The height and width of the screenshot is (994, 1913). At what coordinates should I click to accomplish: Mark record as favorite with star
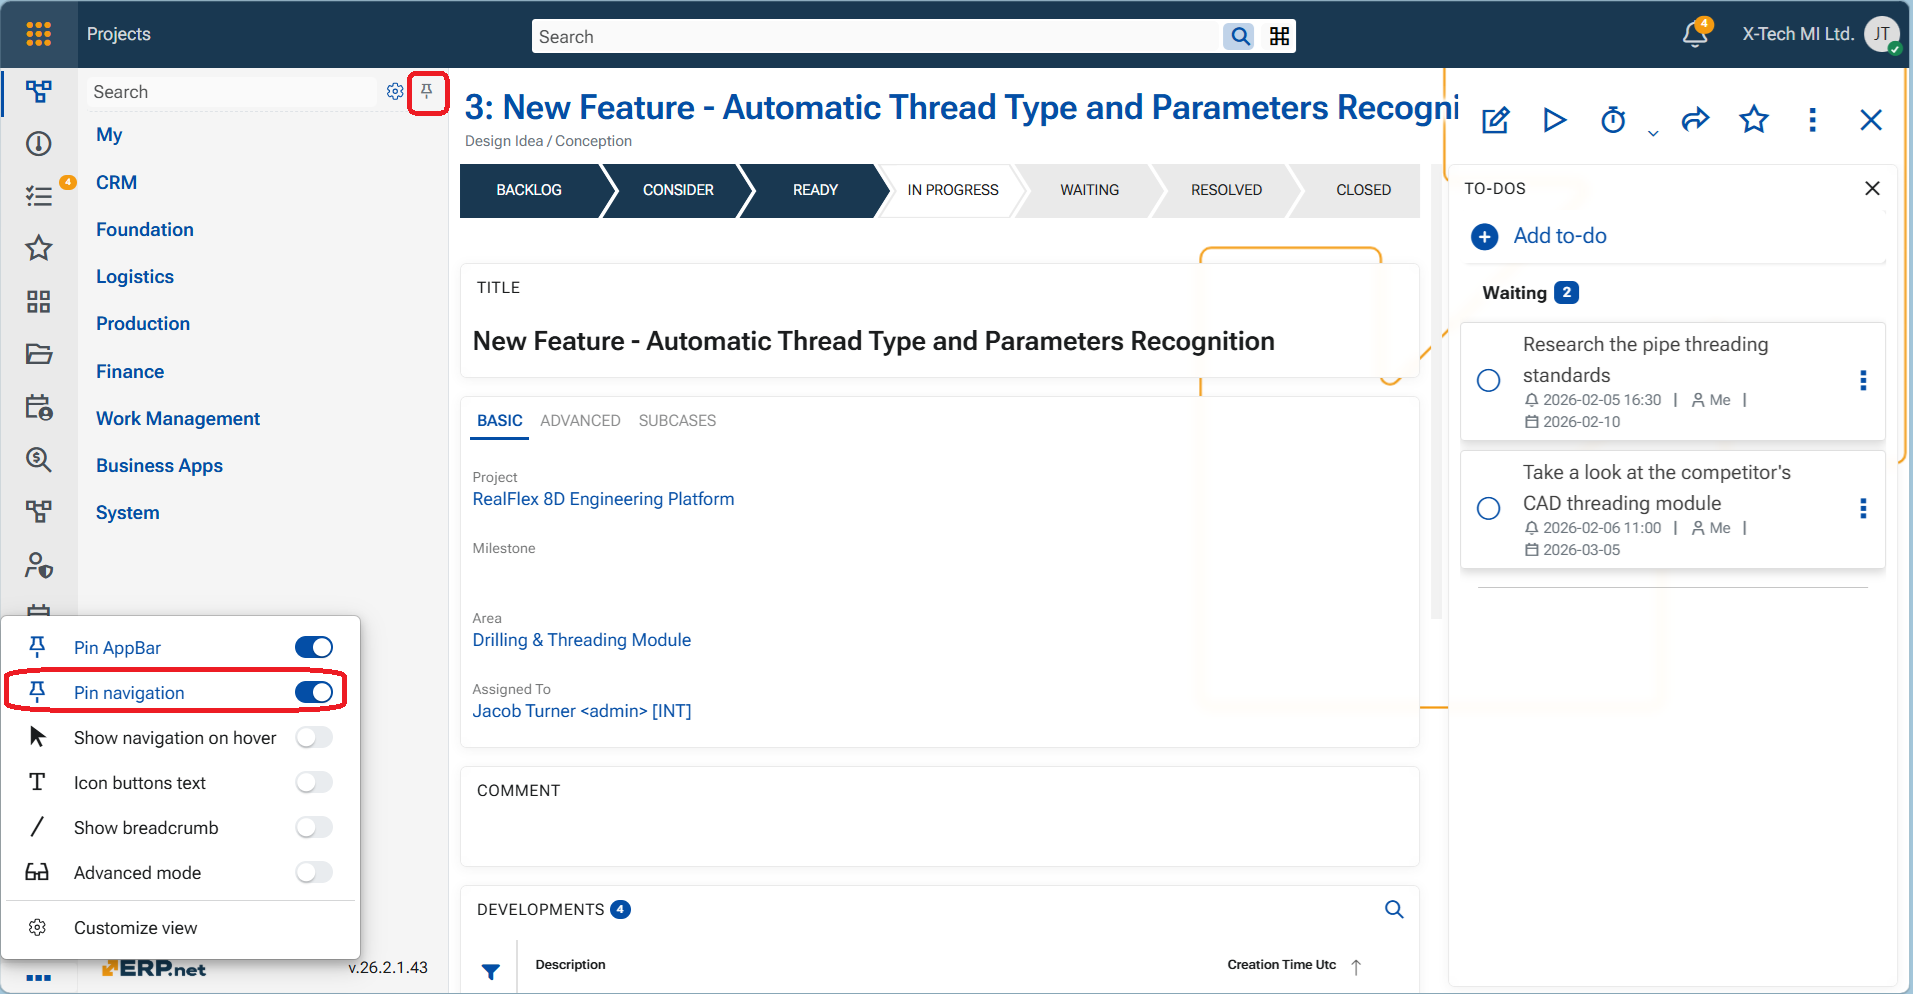point(1754,121)
